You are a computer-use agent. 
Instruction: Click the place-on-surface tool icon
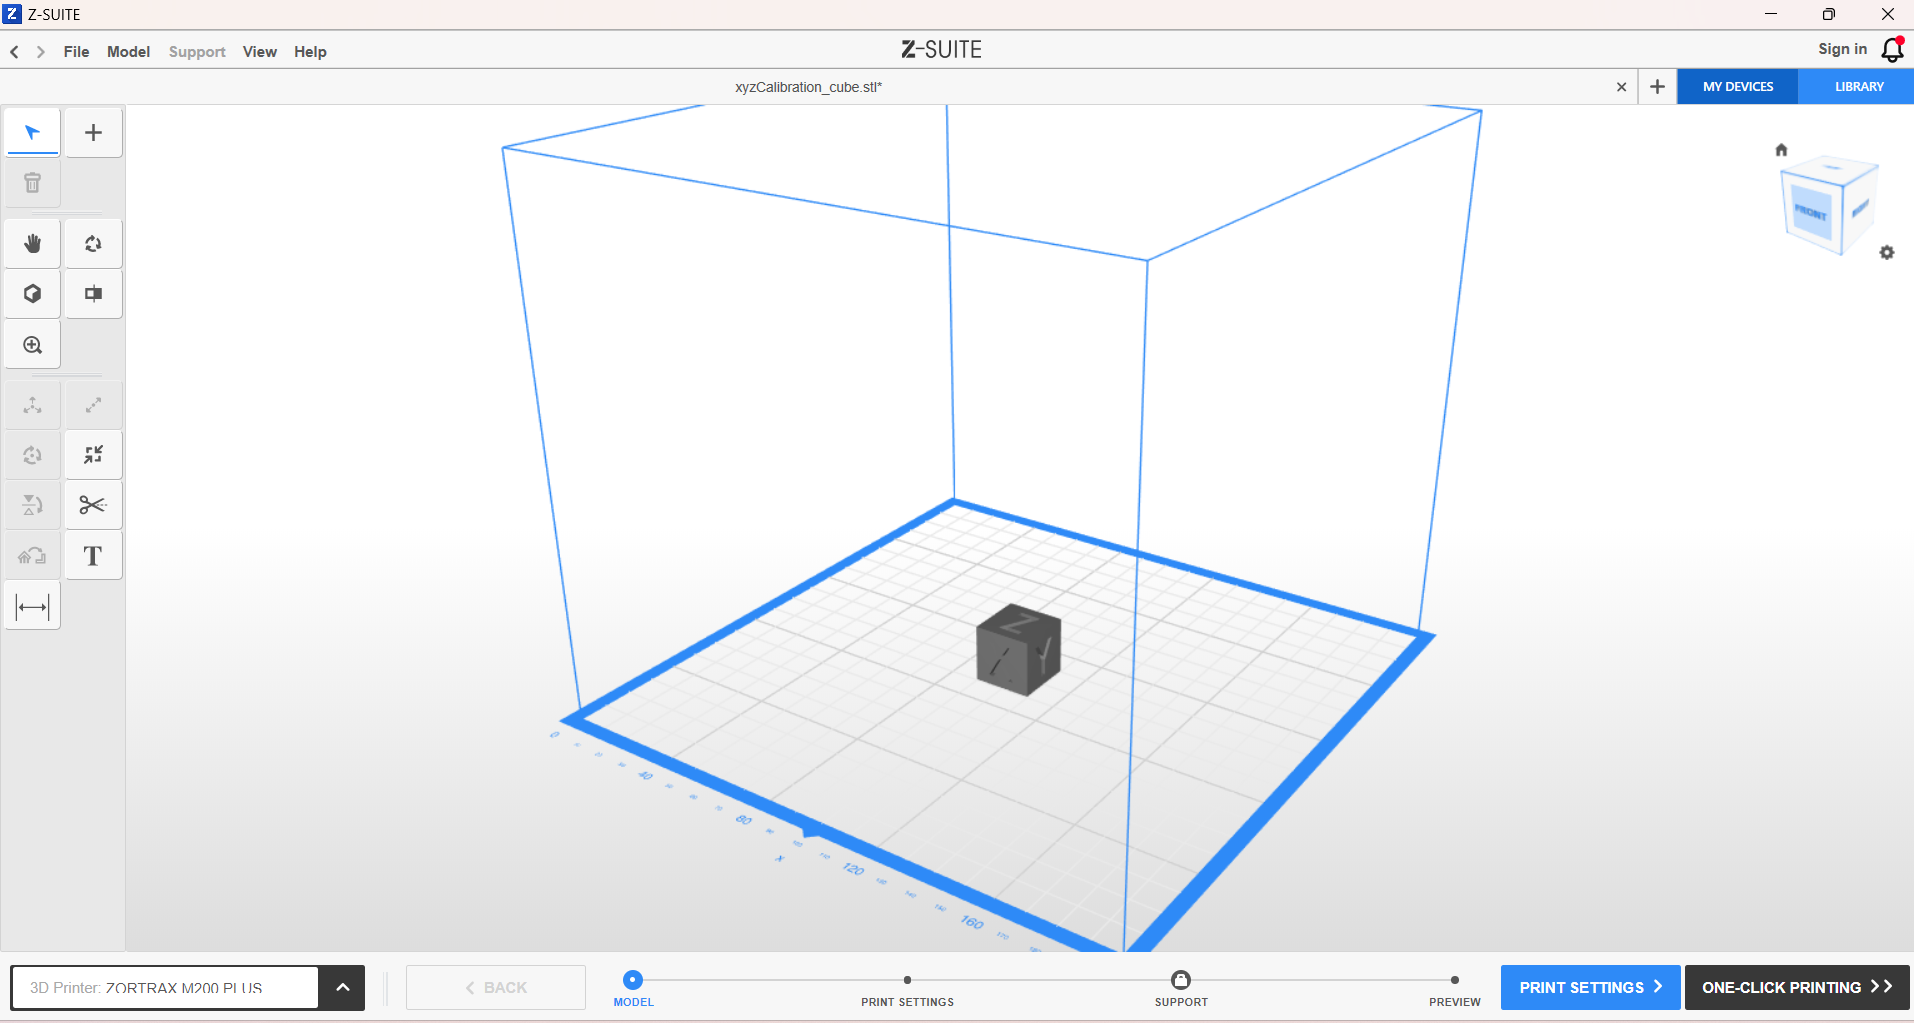click(33, 556)
